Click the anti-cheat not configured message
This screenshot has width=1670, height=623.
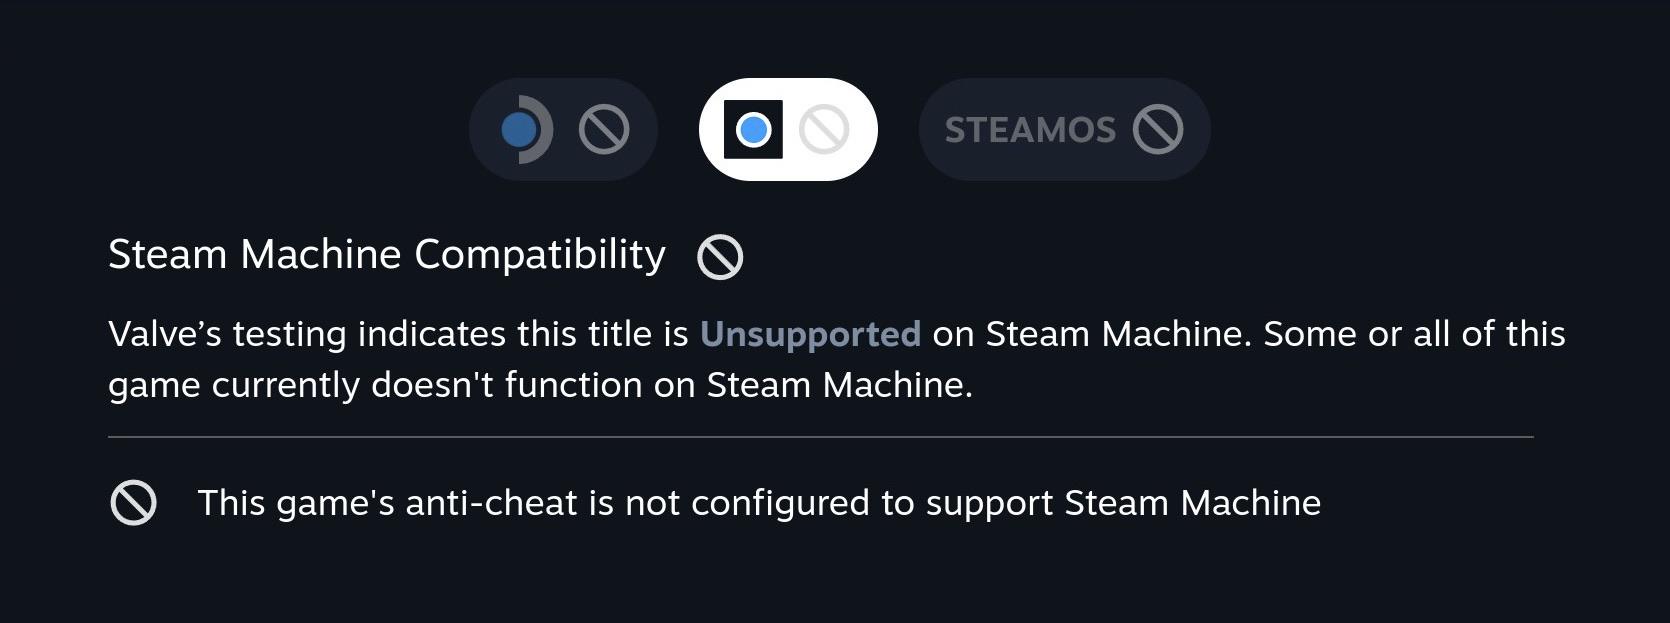759,503
